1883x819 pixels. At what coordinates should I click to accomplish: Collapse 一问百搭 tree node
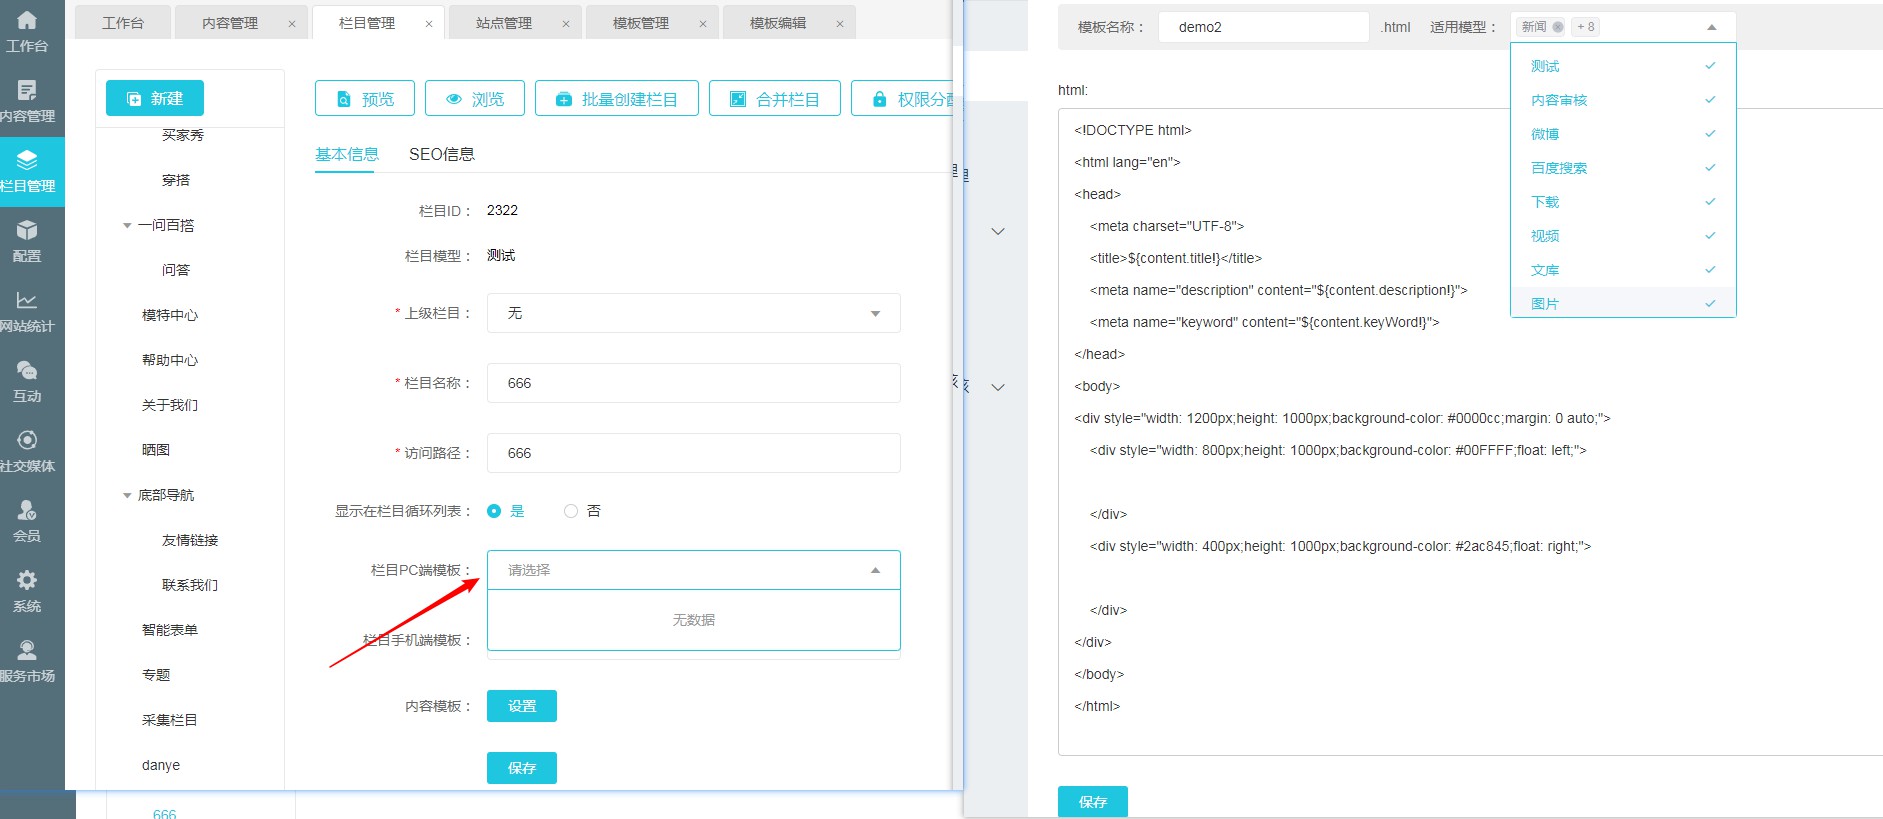click(x=127, y=226)
